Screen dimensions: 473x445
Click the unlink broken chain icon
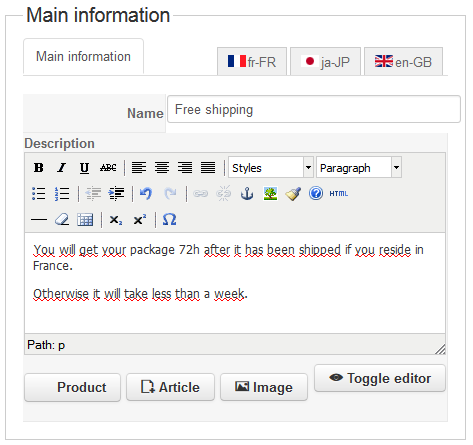224,193
